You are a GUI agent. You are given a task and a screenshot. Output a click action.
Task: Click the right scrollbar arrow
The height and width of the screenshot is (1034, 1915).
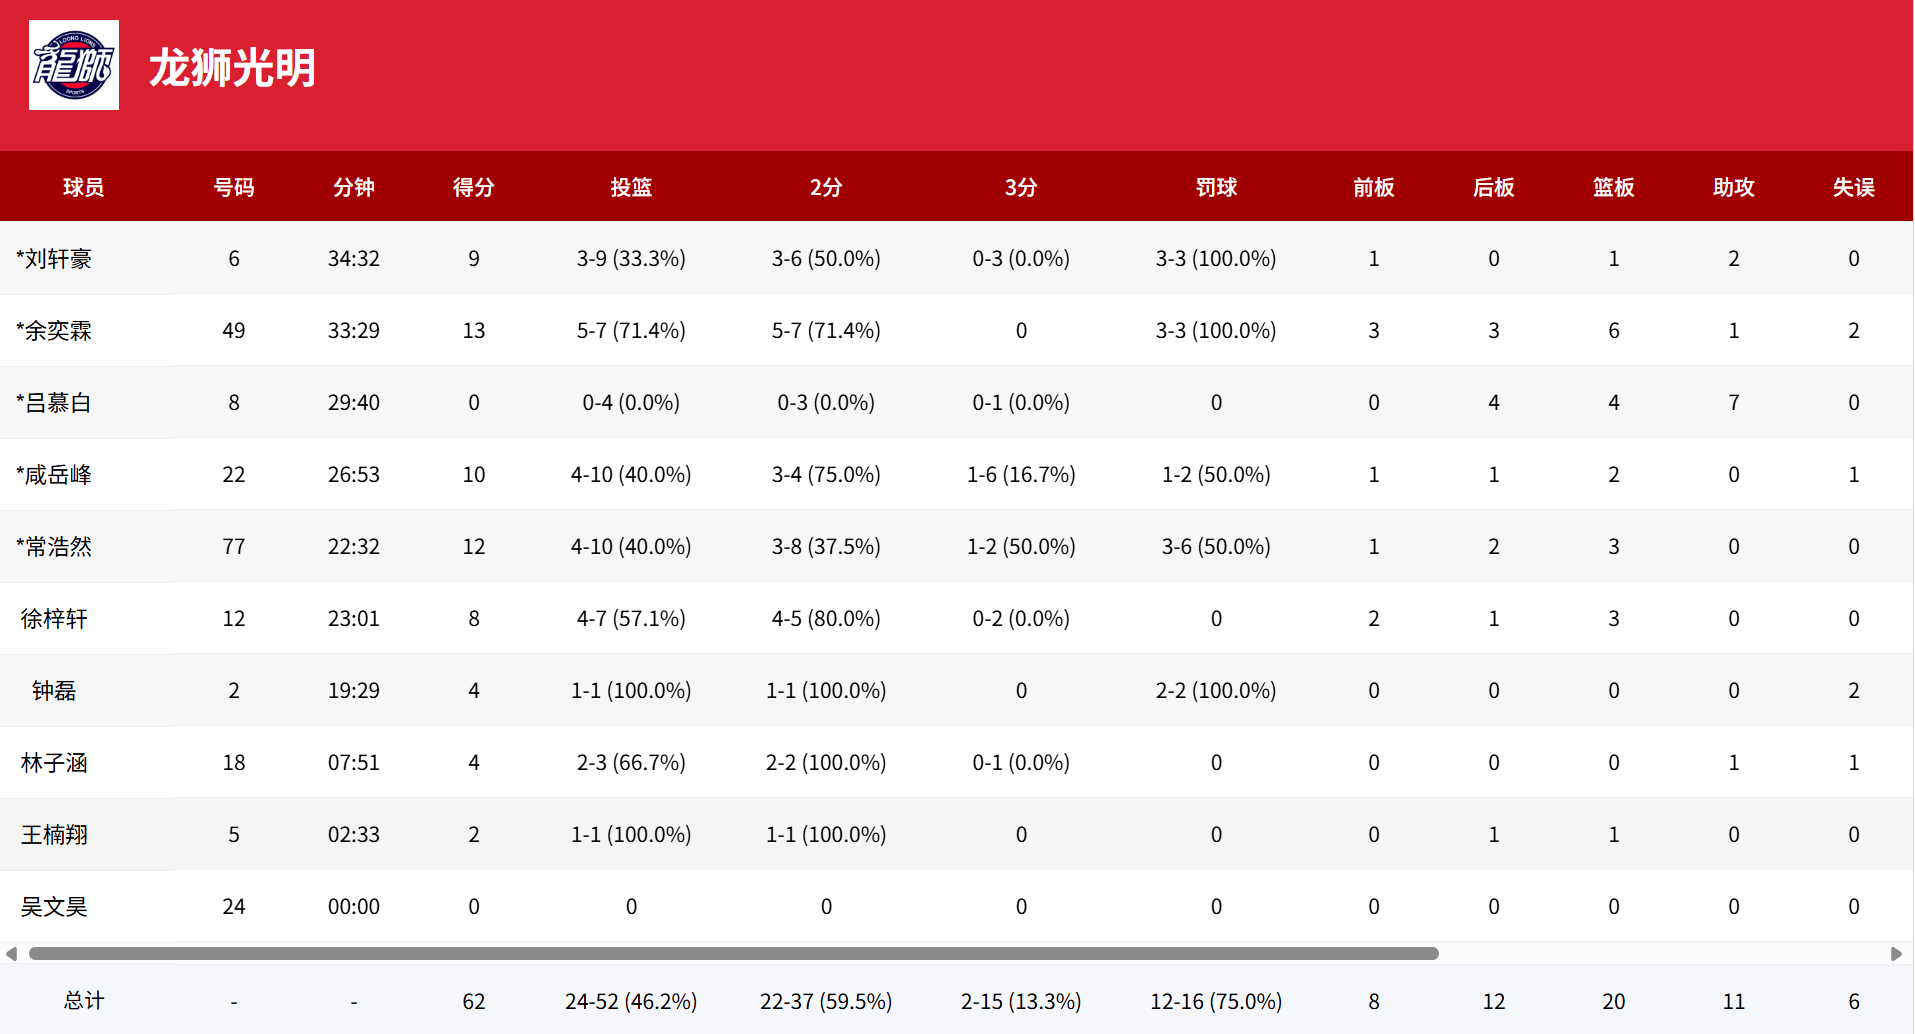click(x=1896, y=954)
